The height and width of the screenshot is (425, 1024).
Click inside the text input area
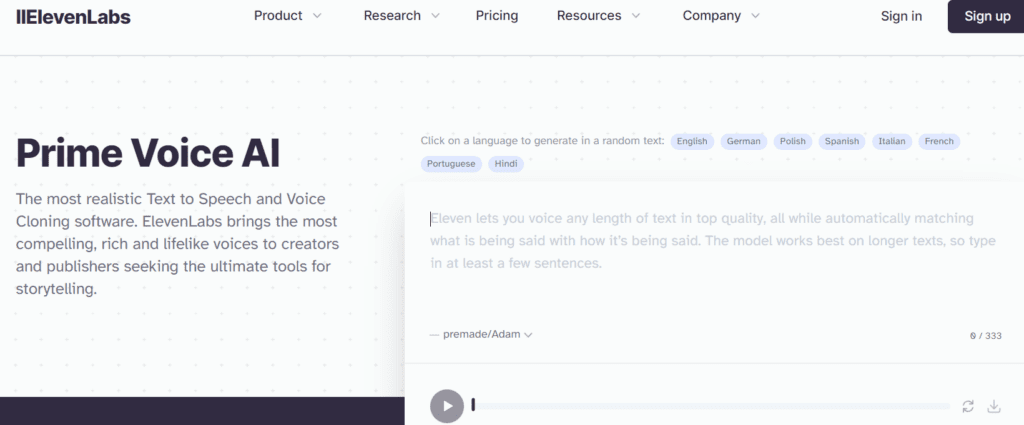714,261
